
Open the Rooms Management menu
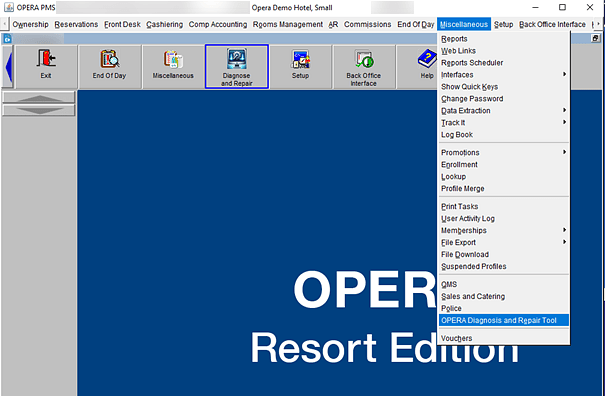tap(288, 24)
